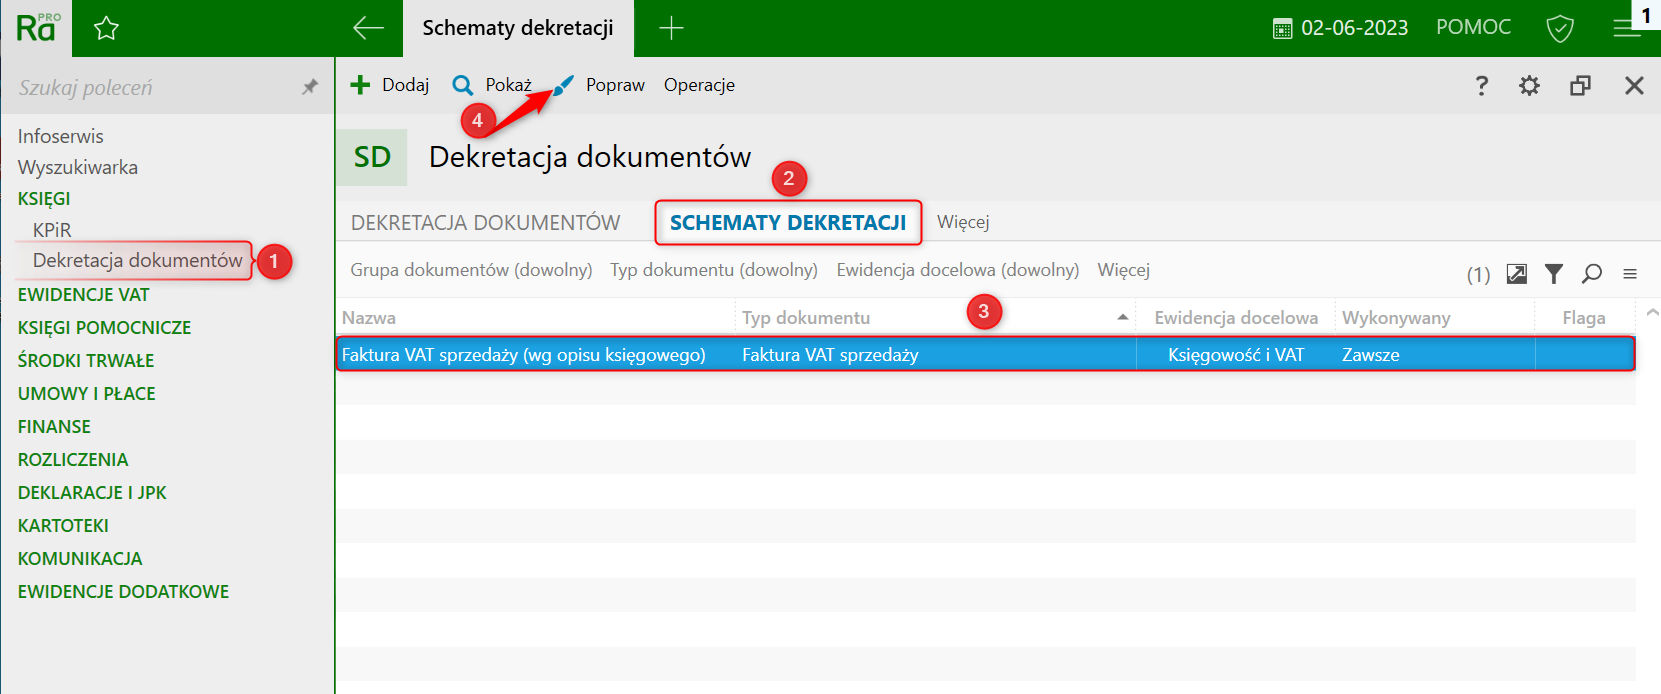Close the Dekretacja panel with X
Viewport: 1661px width, 694px height.
[x=1634, y=86]
